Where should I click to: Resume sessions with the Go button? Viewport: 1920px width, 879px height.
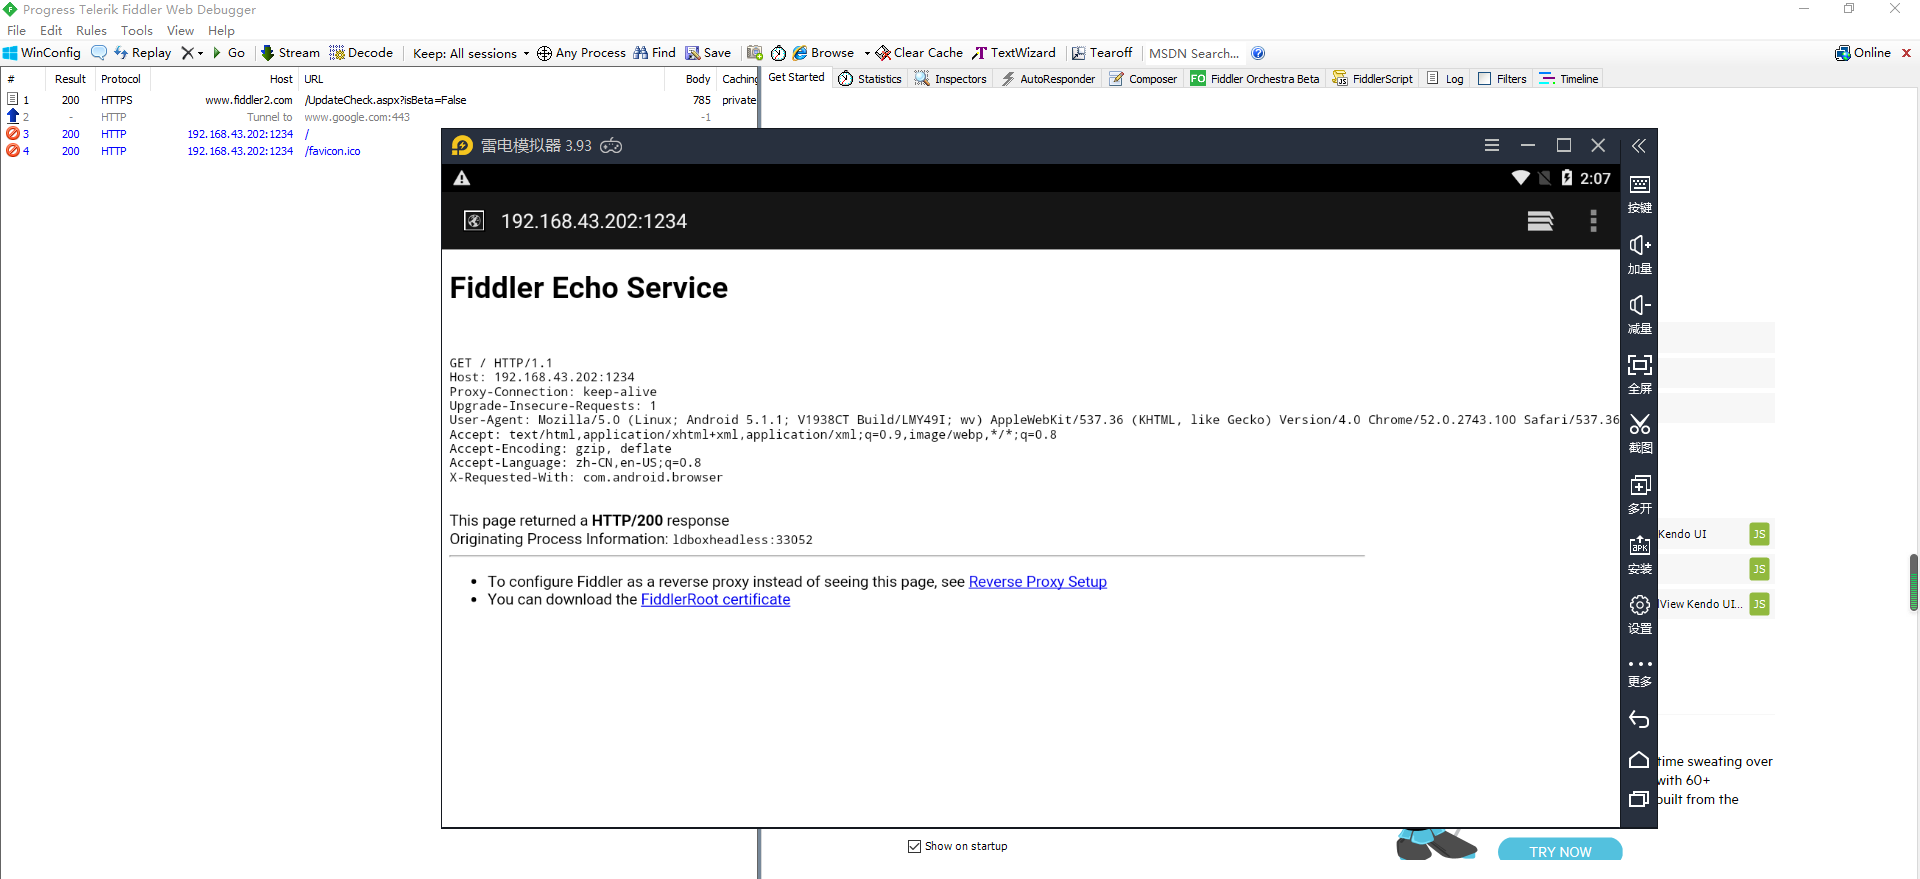coord(229,53)
